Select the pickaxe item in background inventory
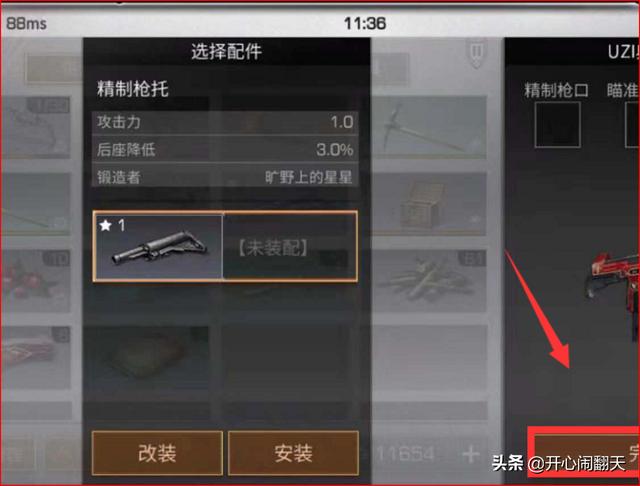This screenshot has height=486, width=640. pos(429,127)
